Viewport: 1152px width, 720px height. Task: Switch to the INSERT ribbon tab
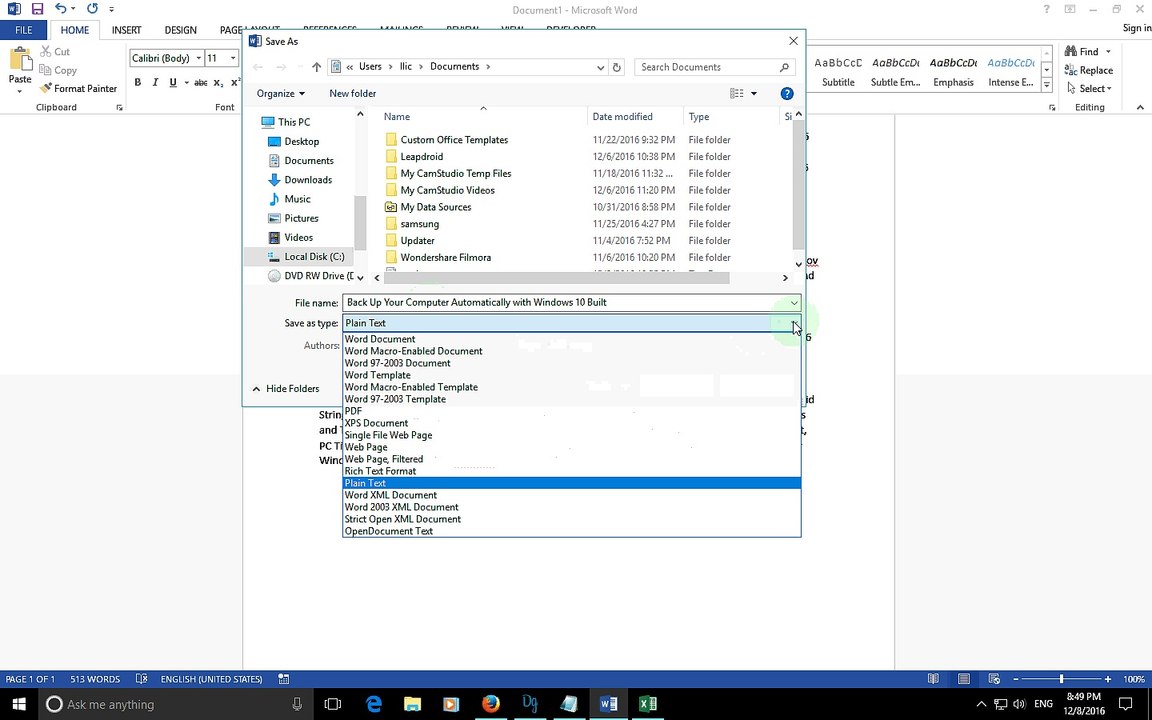click(x=126, y=30)
